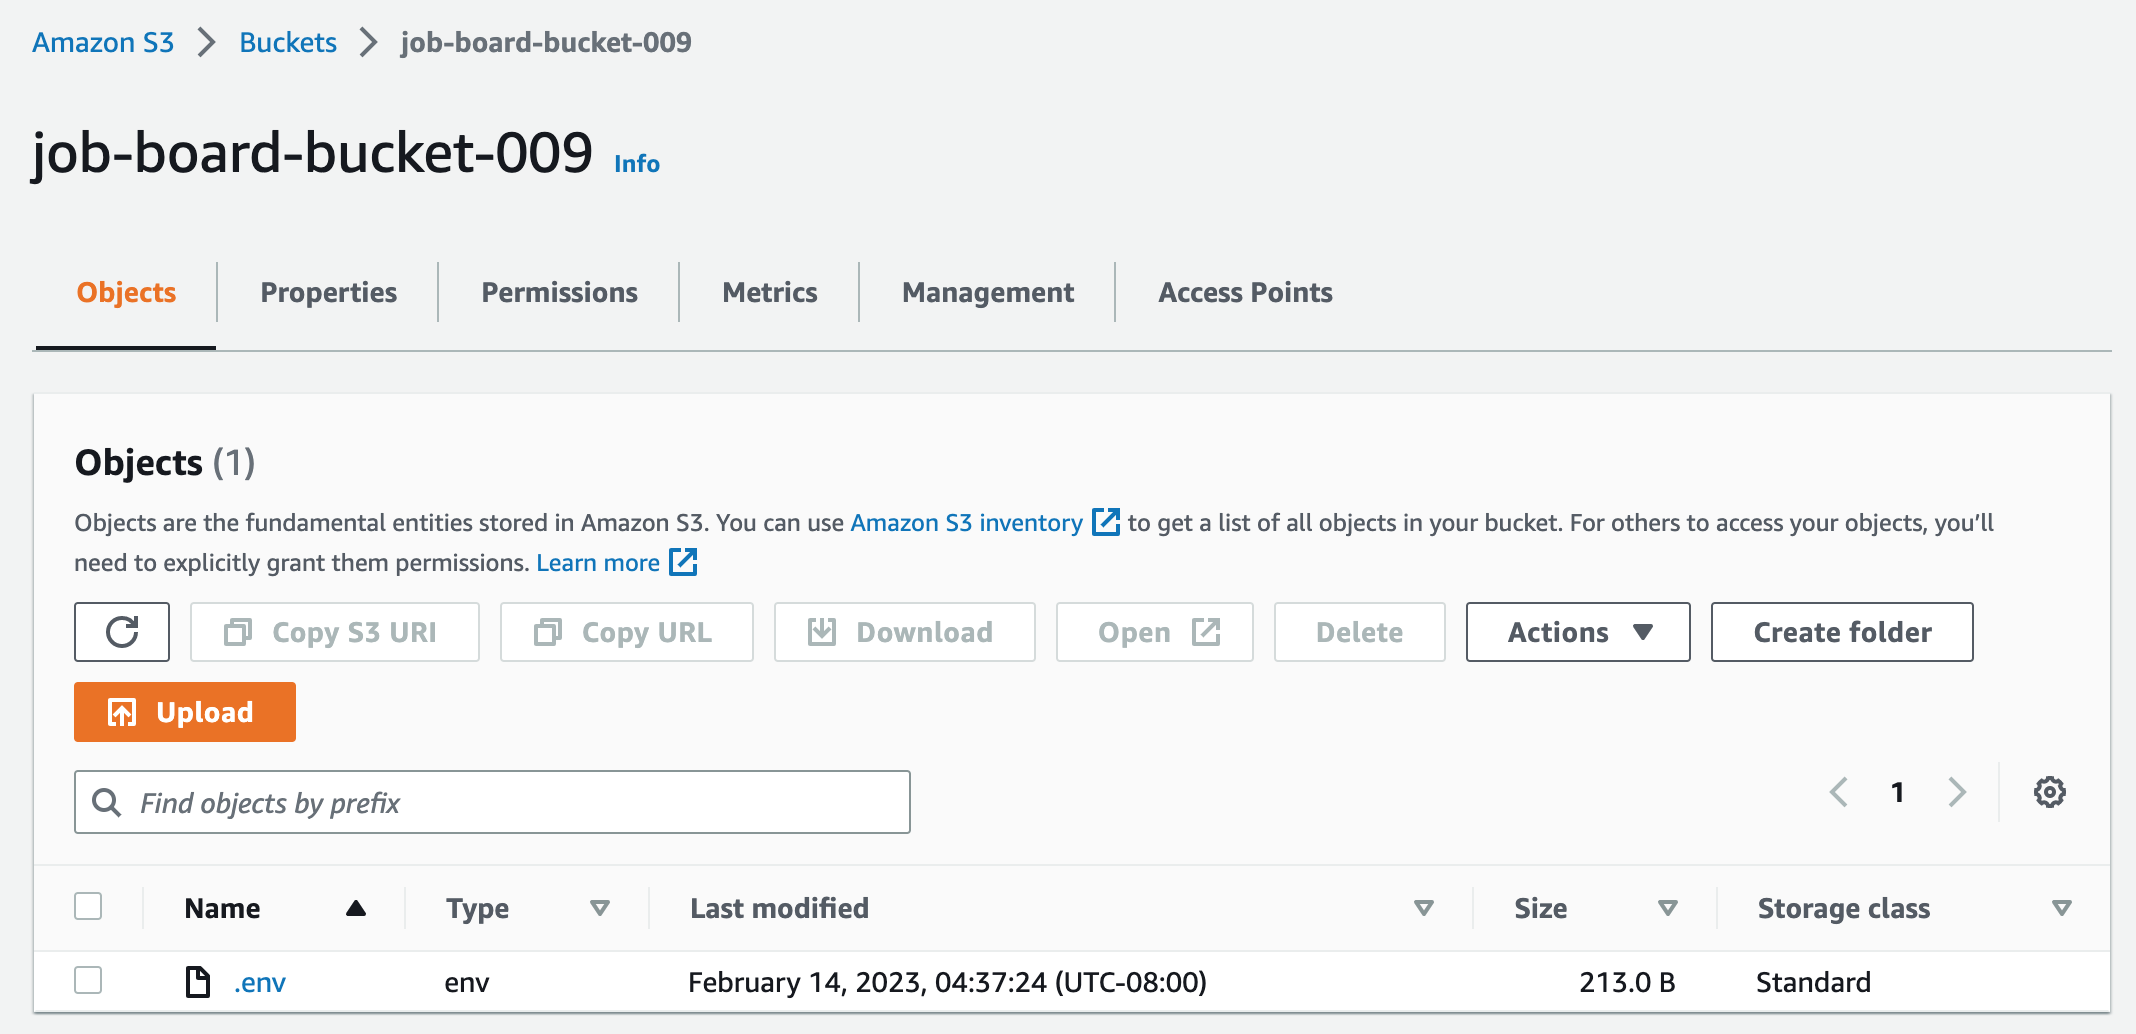Click the Delete button
Screen dimensions: 2136x1034
pyautogui.click(x=1360, y=632)
